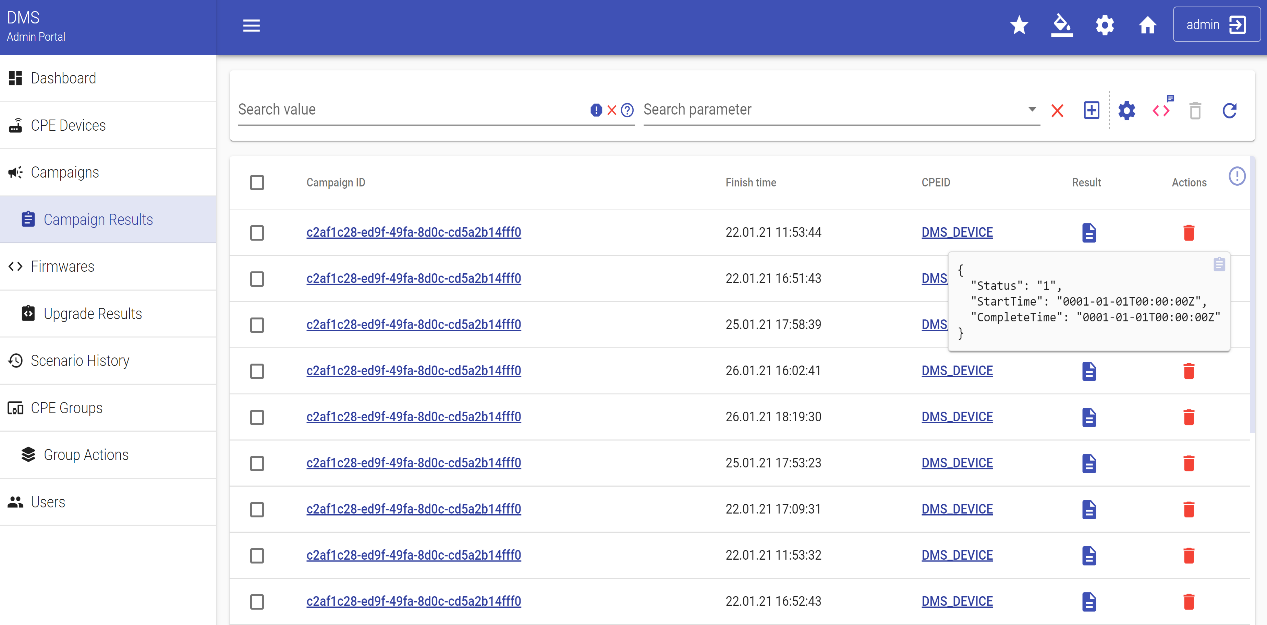This screenshot has width=1267, height=625.
Task: Delete result finished 26.01.21 16:02:41
Action: coord(1189,371)
